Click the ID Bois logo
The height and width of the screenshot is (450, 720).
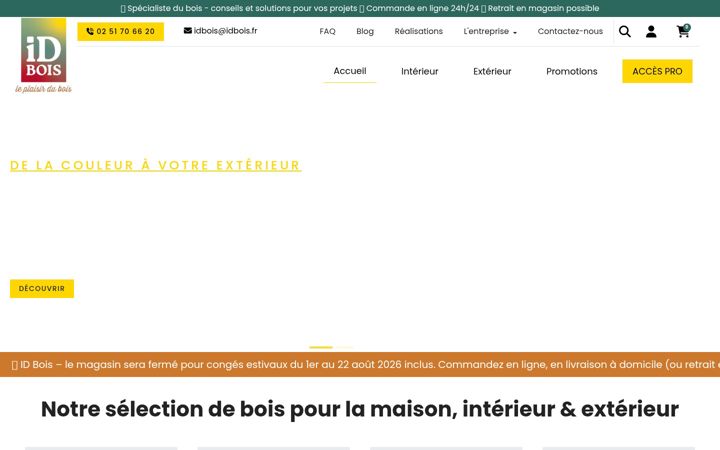tap(44, 56)
